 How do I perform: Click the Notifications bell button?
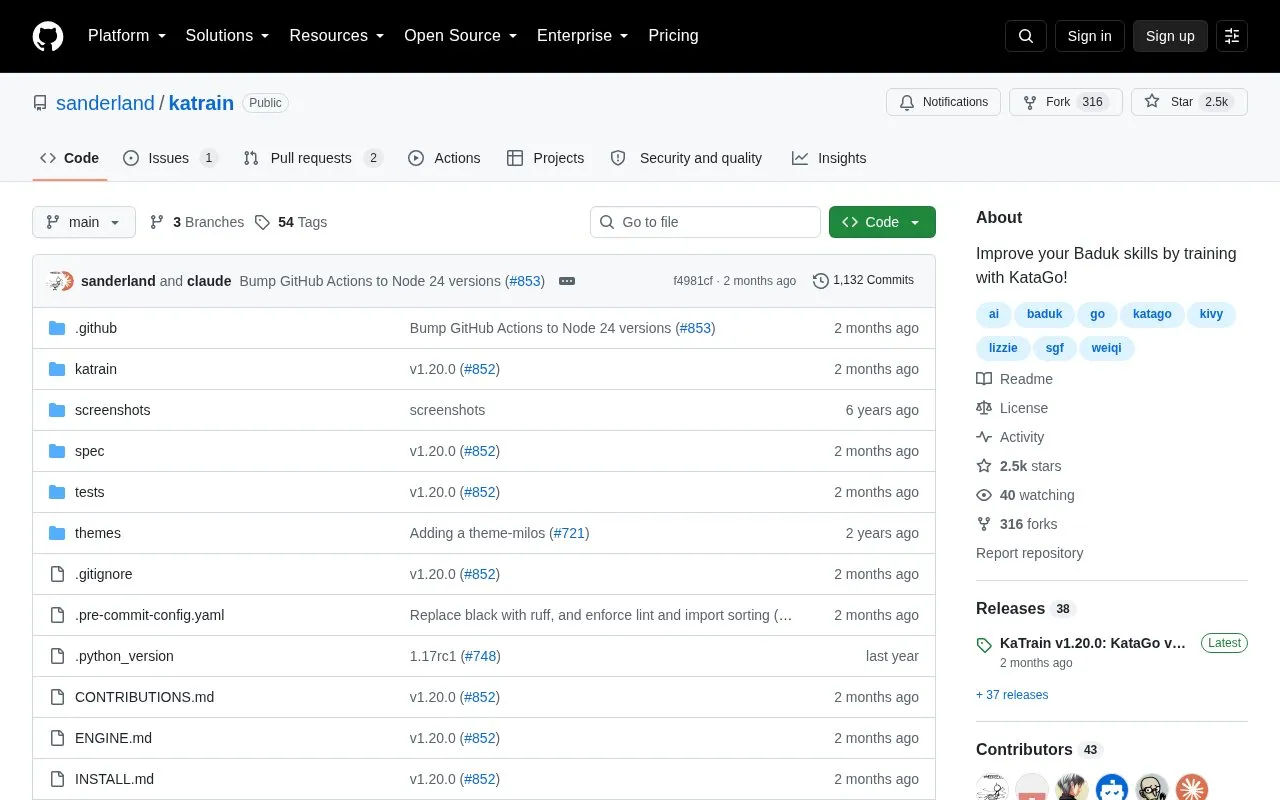(943, 102)
